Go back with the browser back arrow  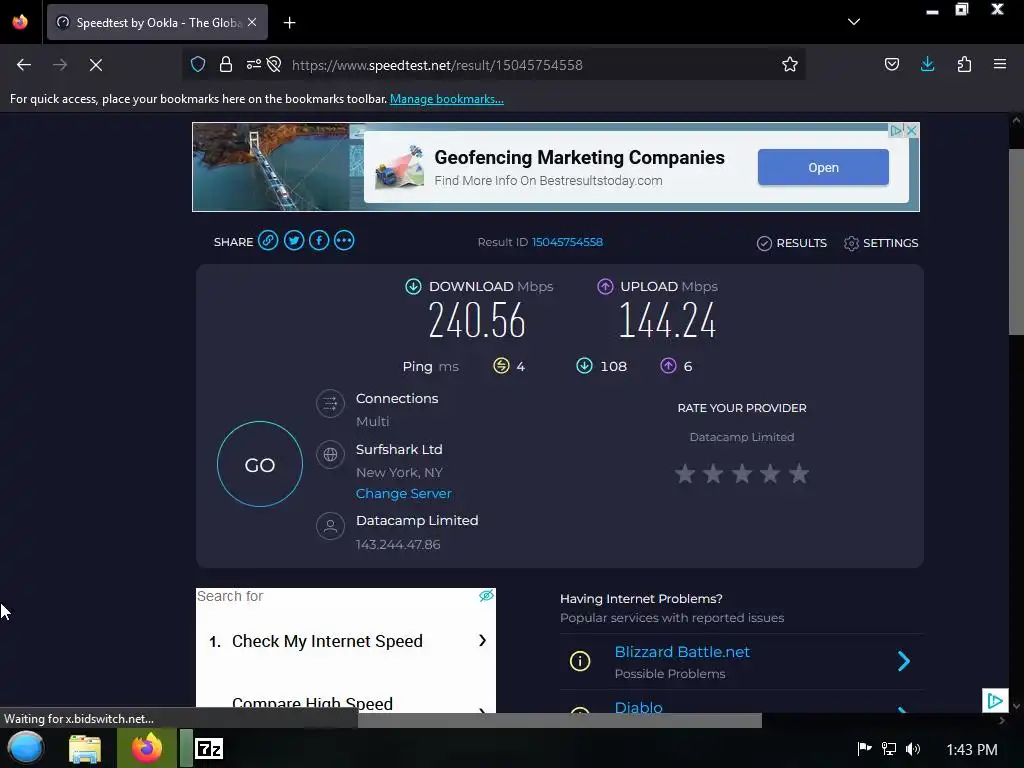coord(24,65)
